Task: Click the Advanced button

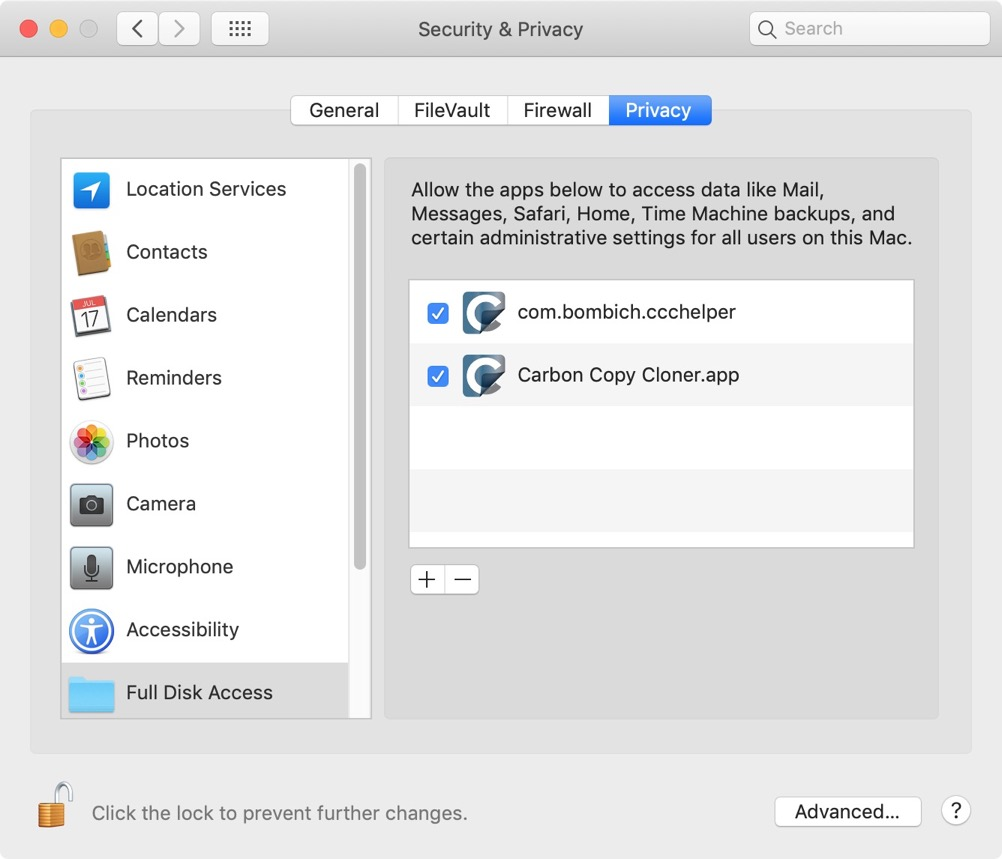Action: pyautogui.click(x=847, y=812)
